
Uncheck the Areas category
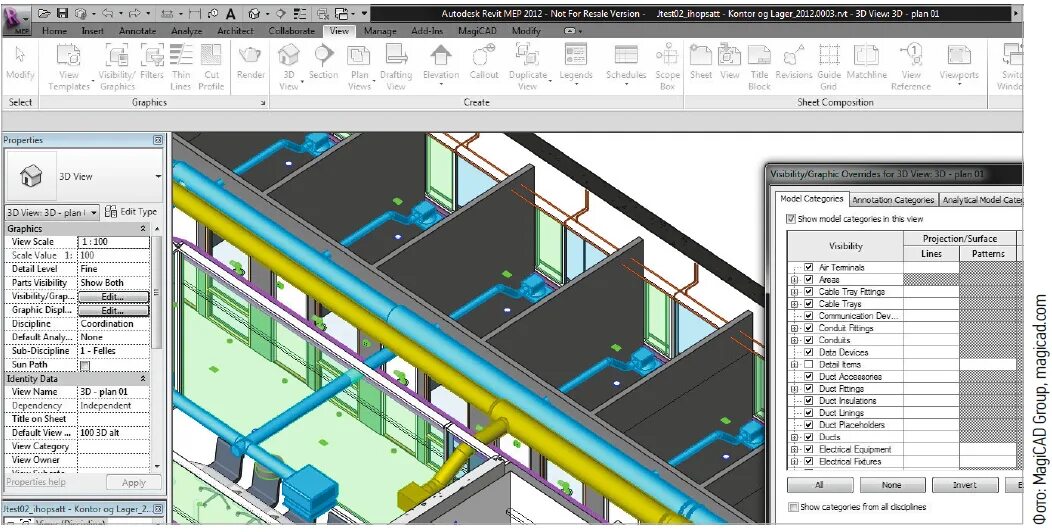808,279
